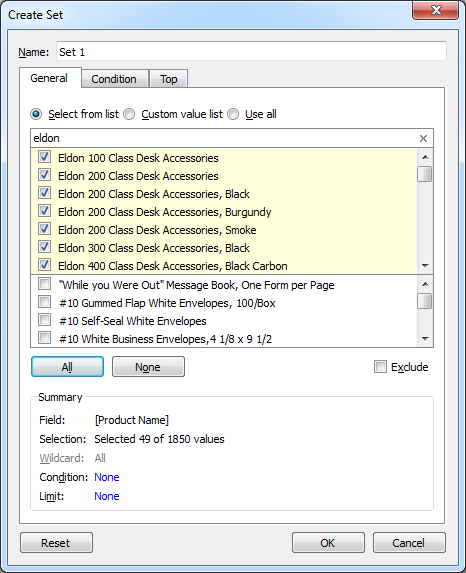Switch to the Top tab
Viewport: 466px width, 573px height.
tap(168, 79)
